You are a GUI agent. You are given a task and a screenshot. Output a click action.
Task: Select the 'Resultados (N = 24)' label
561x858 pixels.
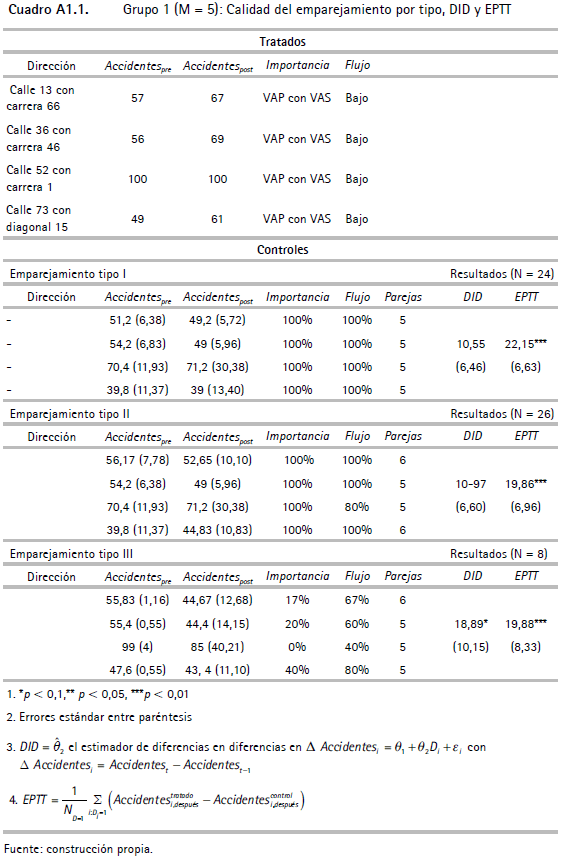click(502, 274)
